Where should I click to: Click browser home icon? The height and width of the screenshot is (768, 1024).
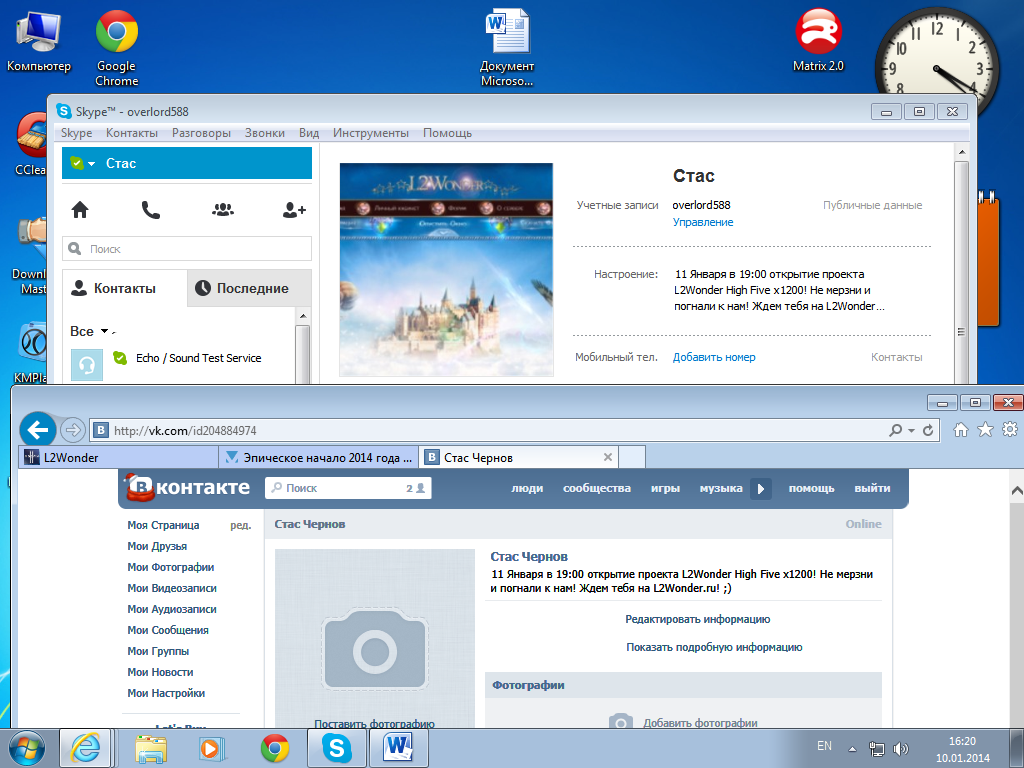click(960, 430)
